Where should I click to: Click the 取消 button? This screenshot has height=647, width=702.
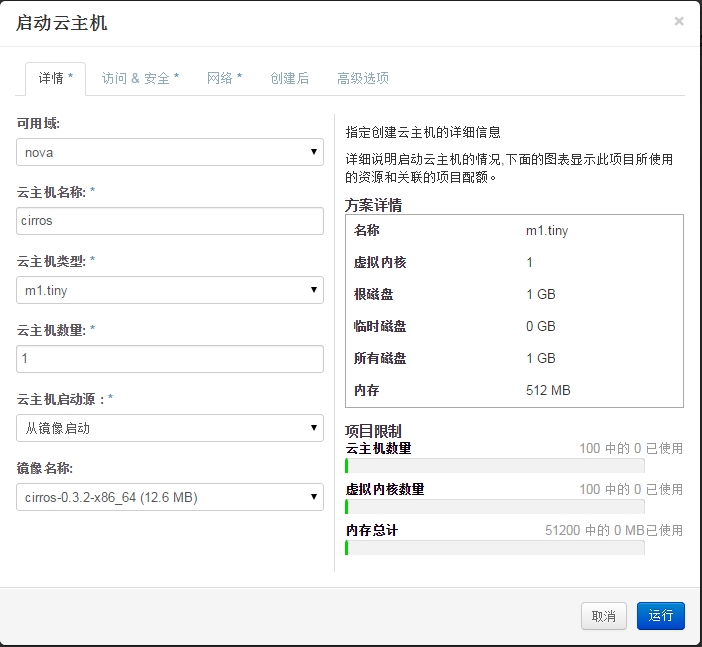click(x=604, y=616)
